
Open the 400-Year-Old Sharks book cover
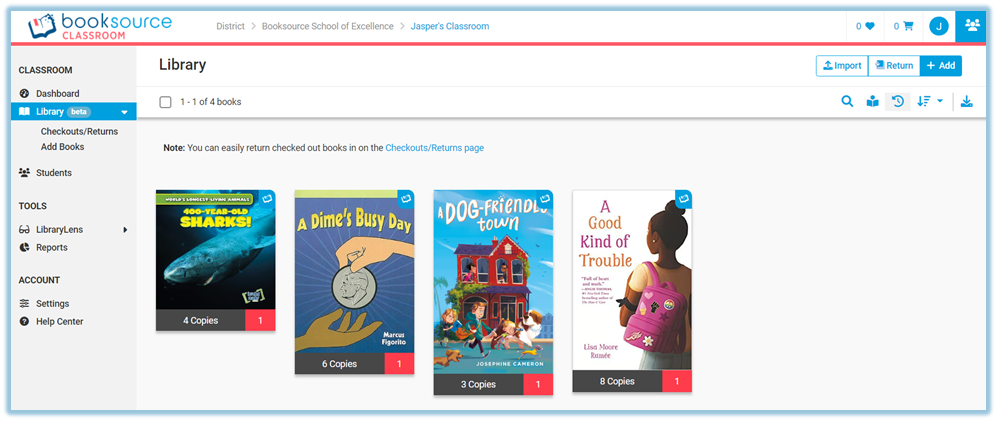click(x=216, y=250)
